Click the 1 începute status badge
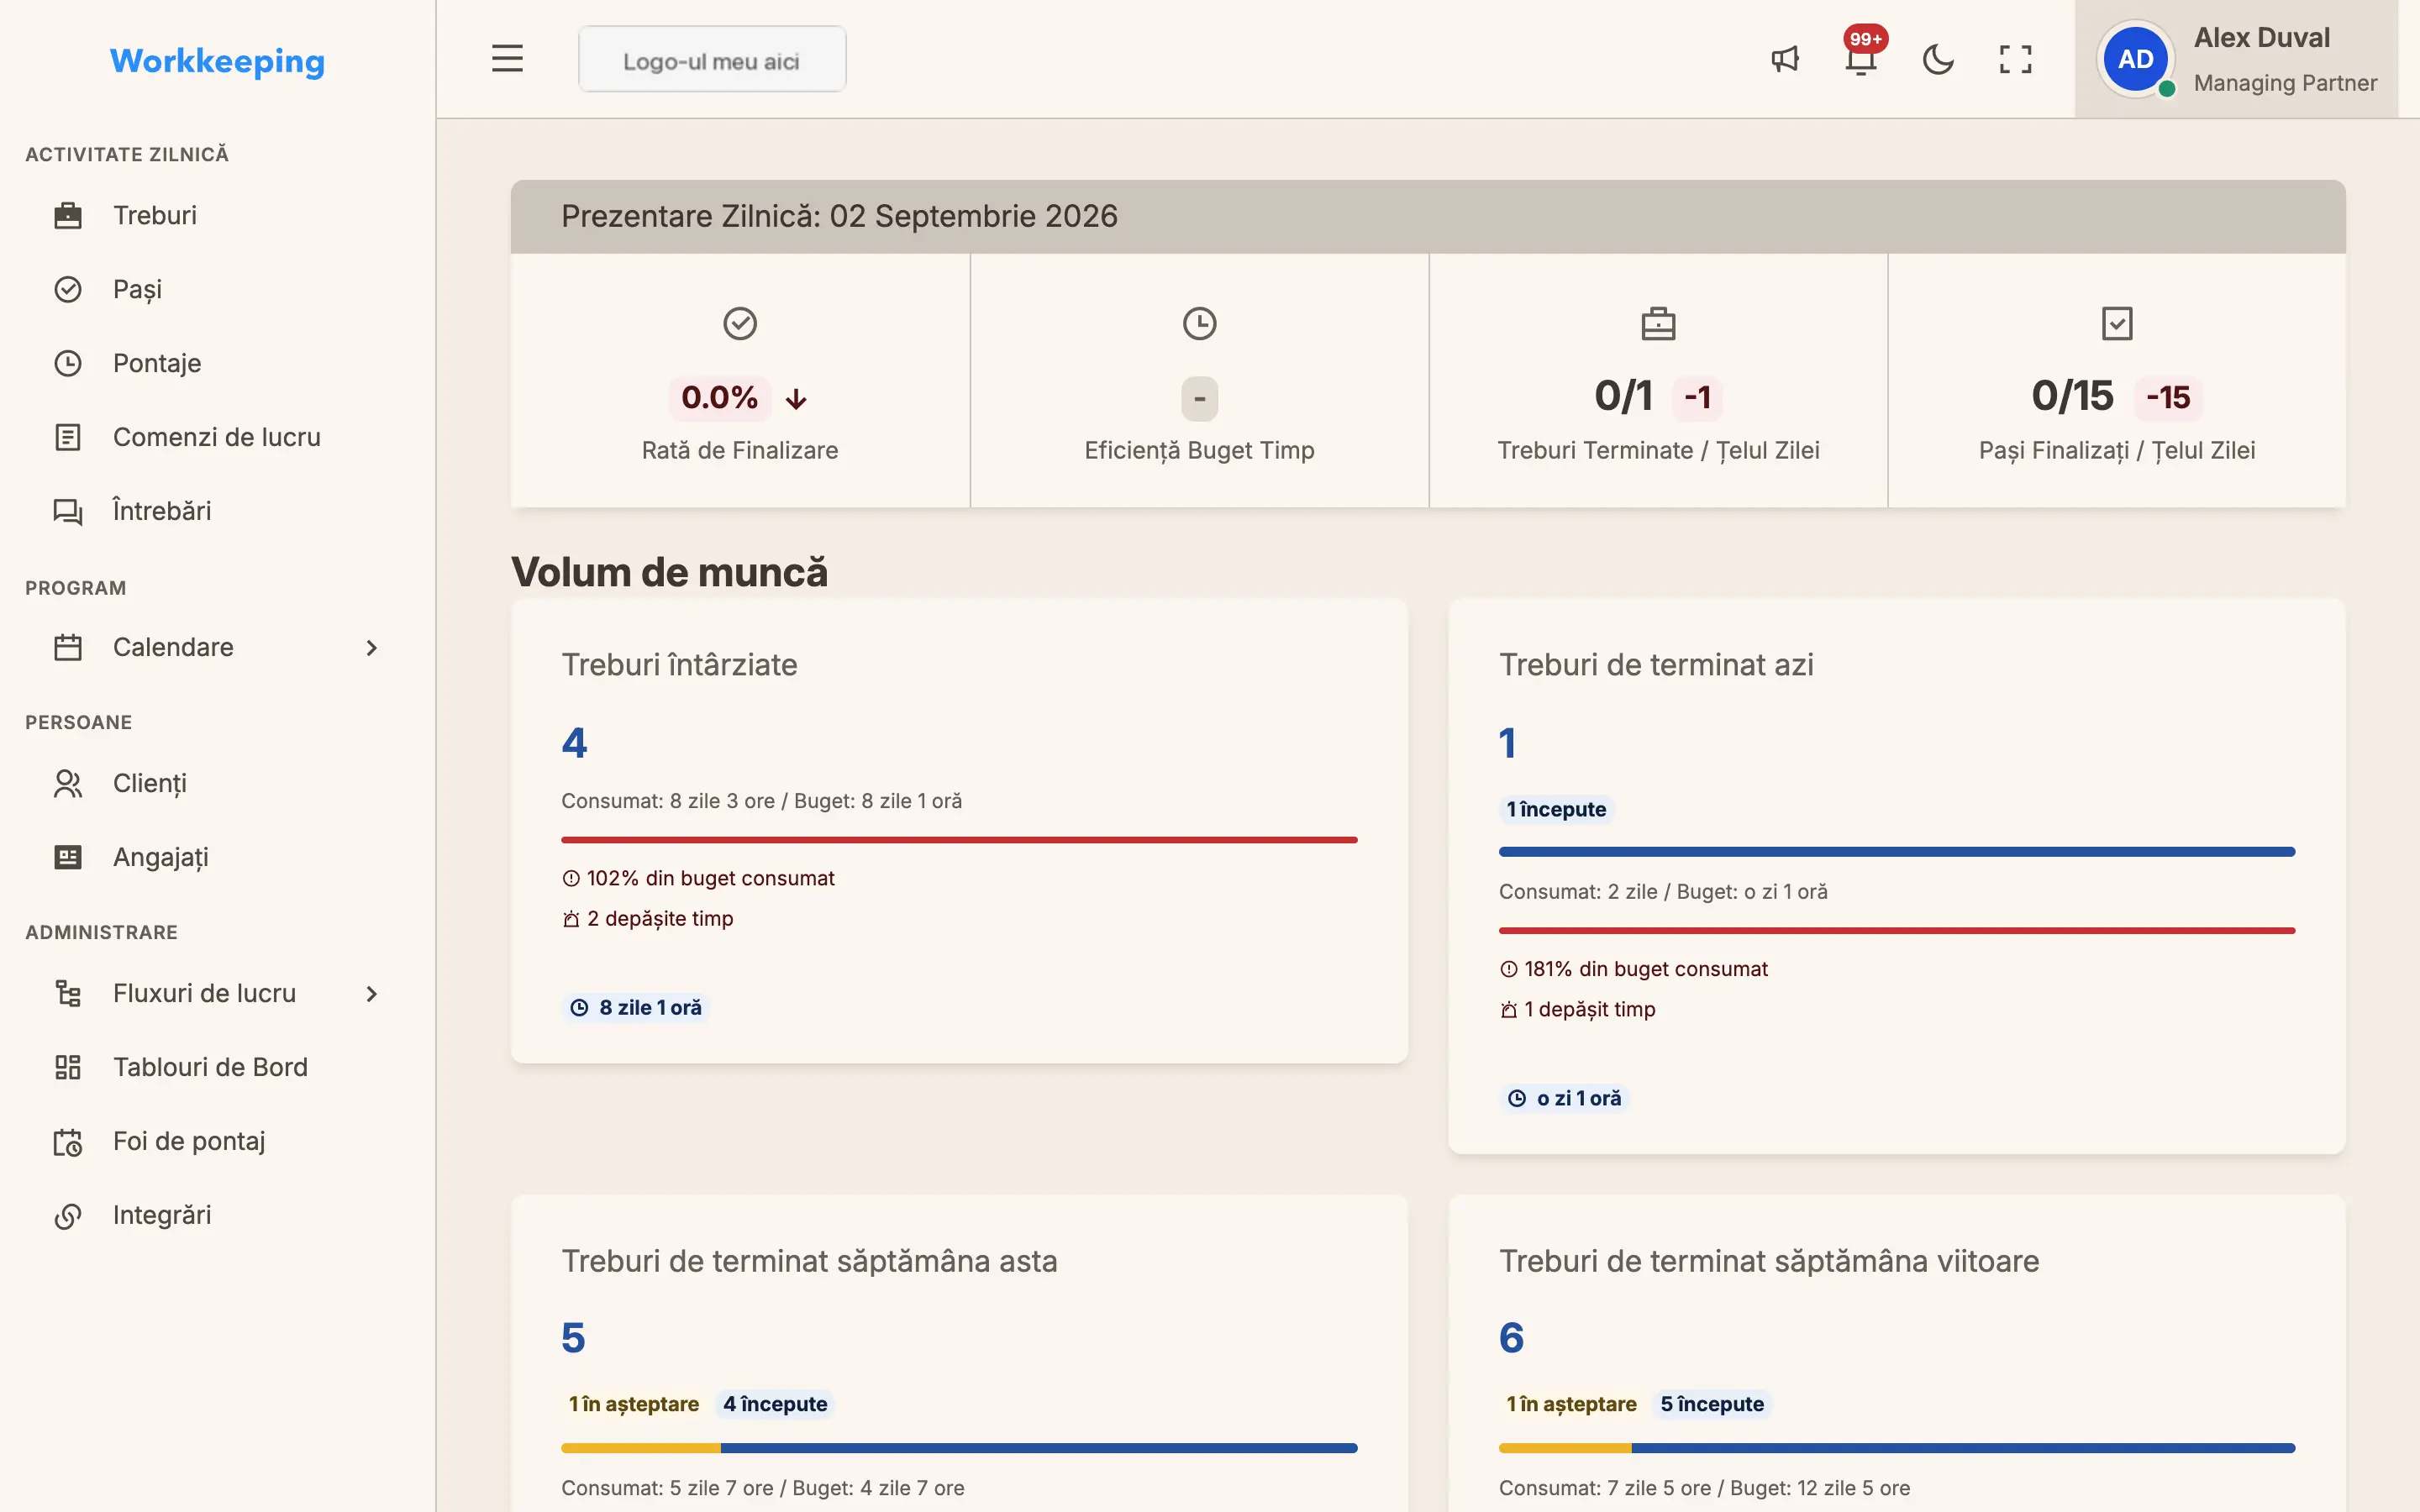 (x=1556, y=809)
